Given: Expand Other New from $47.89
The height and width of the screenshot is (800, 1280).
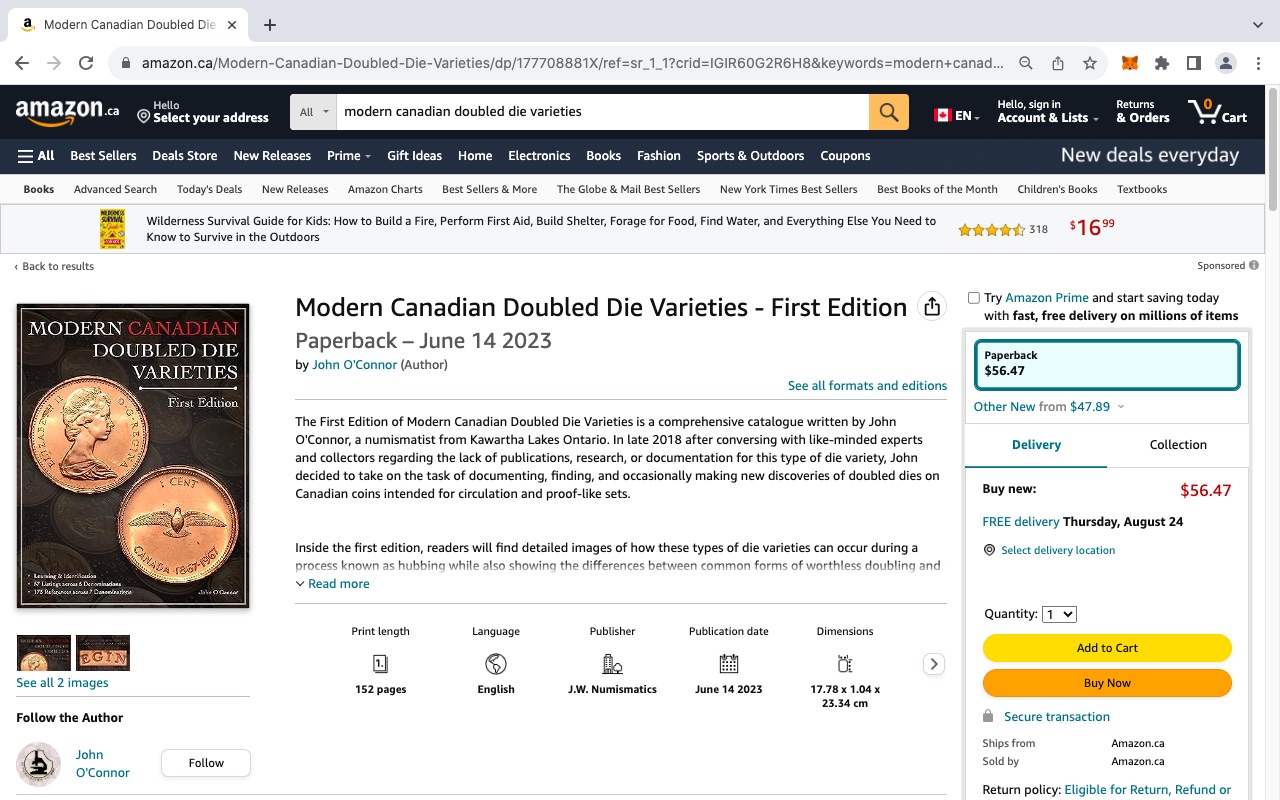Looking at the screenshot, I should pyautogui.click(x=1049, y=407).
